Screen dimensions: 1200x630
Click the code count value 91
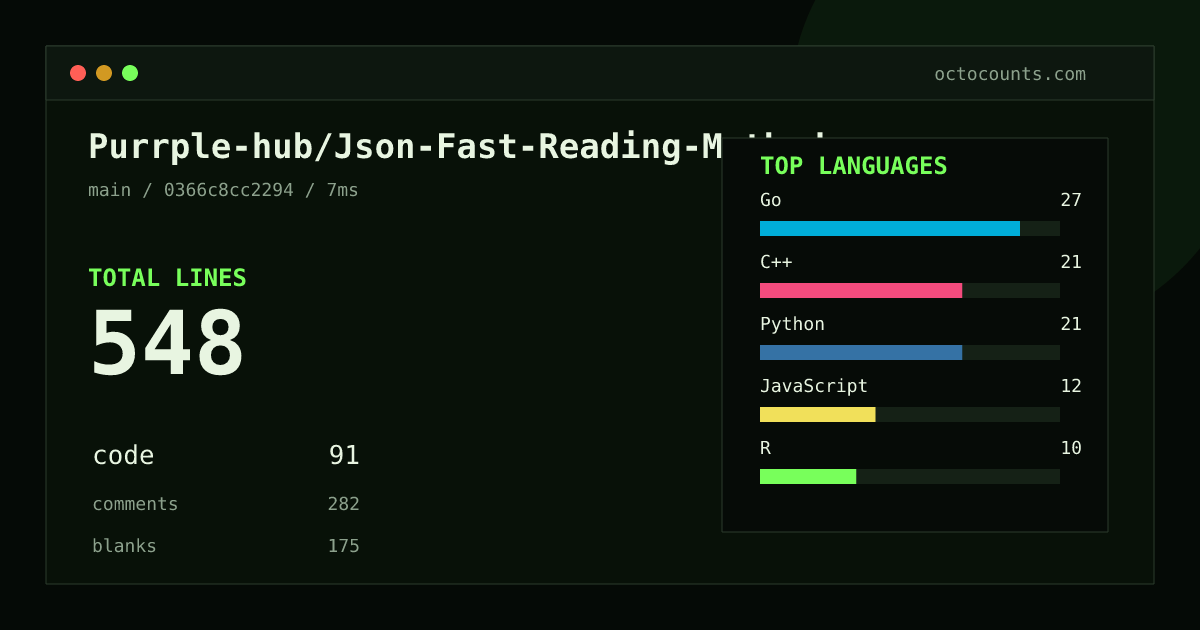[x=344, y=456]
